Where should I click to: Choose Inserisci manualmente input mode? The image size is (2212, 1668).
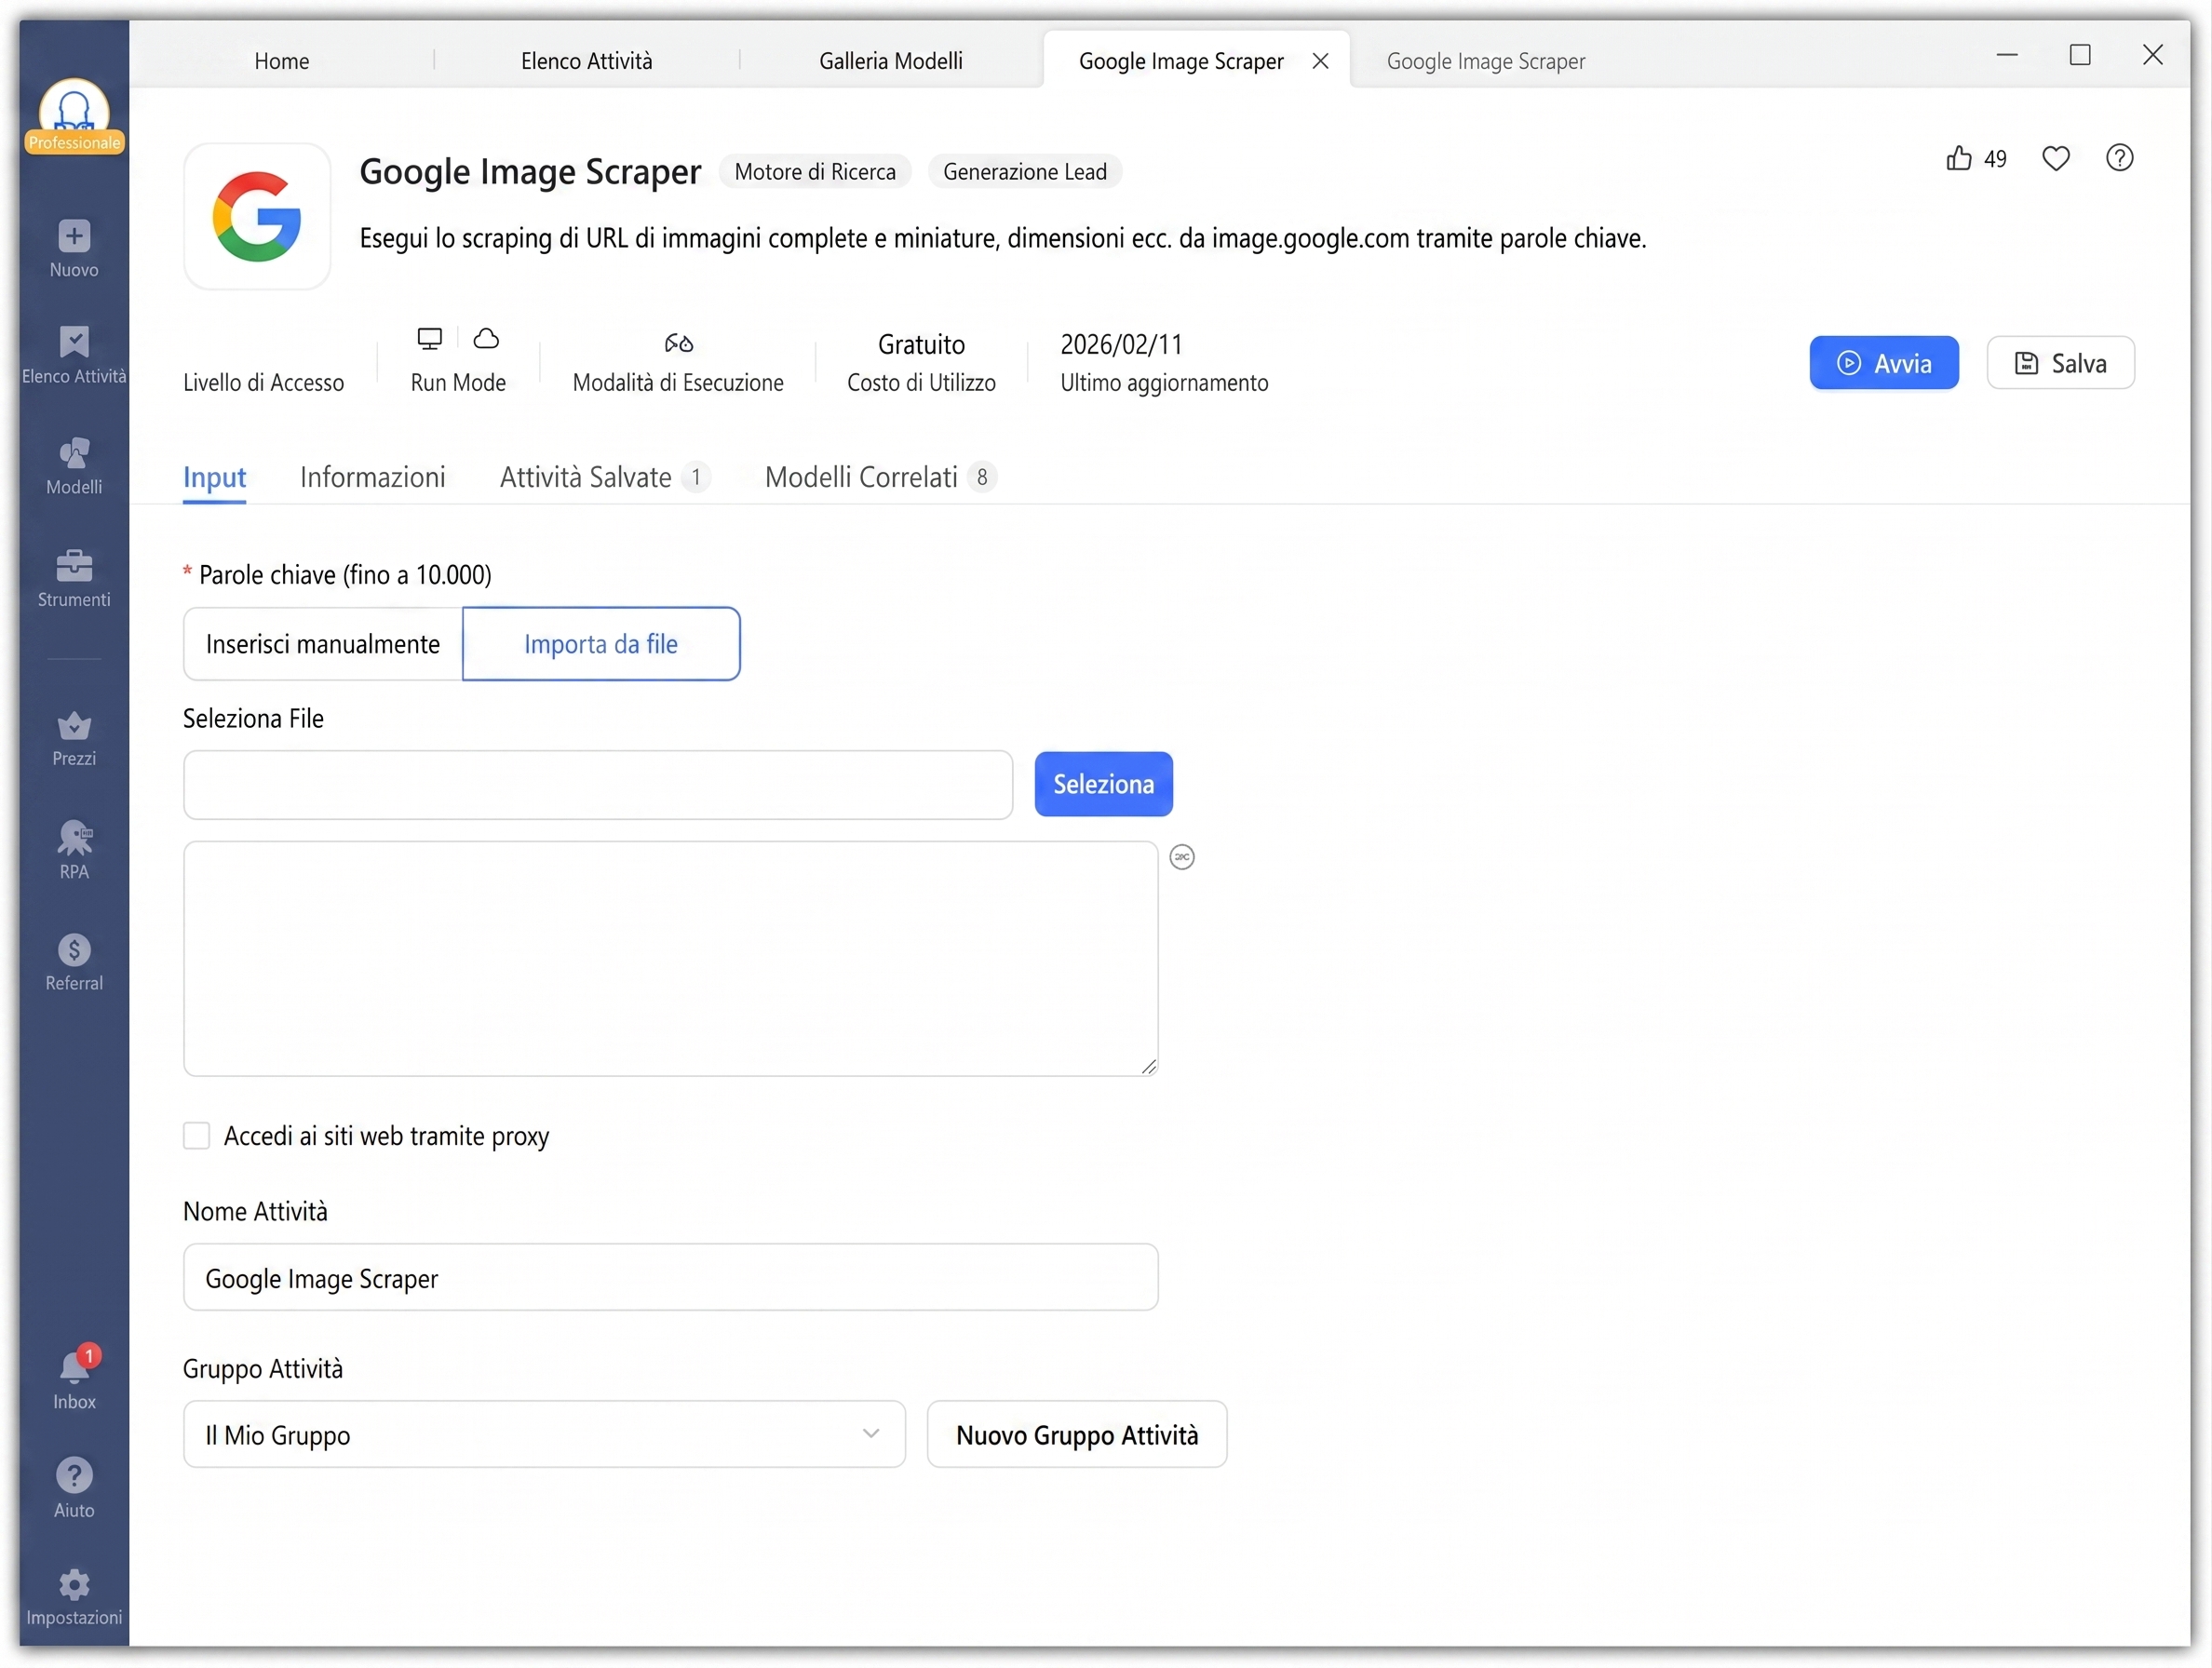click(323, 644)
